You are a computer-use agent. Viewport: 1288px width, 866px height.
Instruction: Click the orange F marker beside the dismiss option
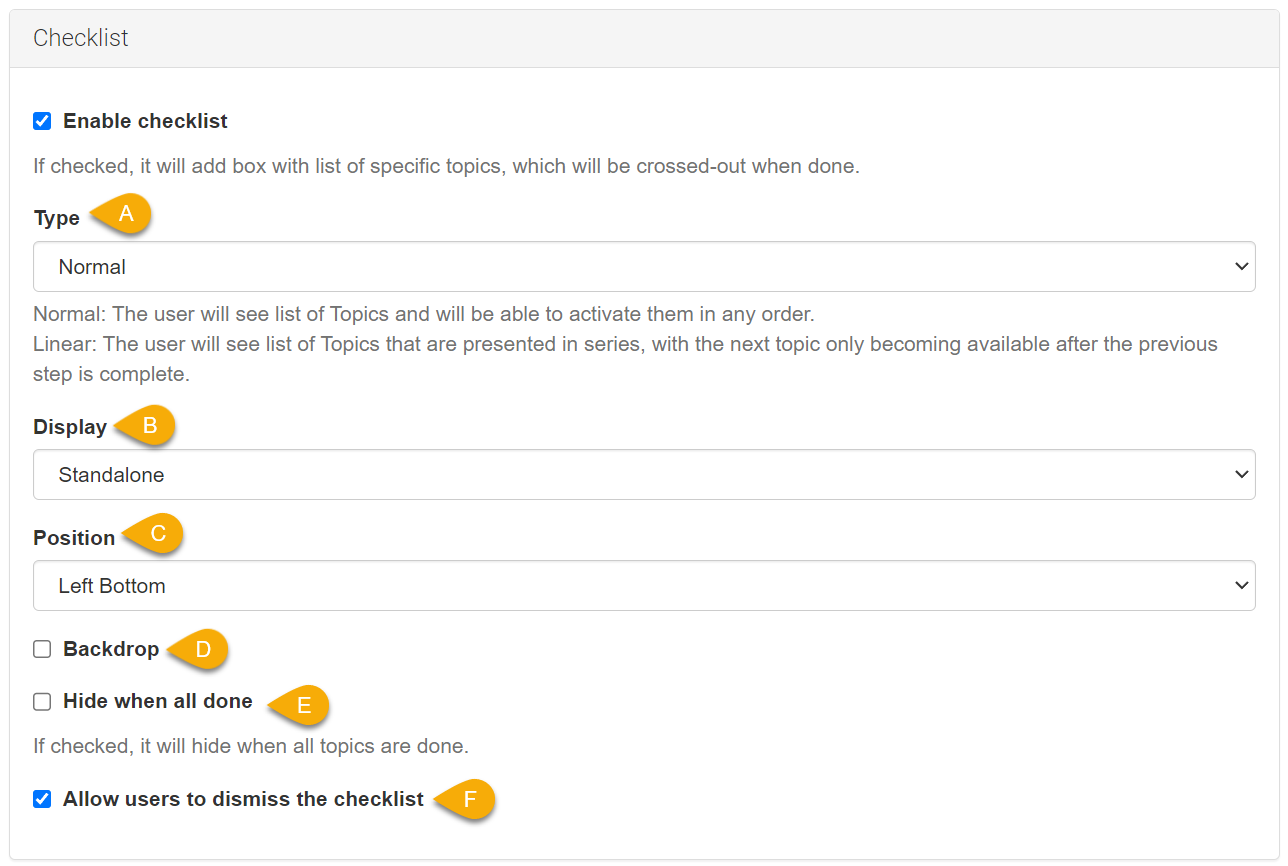(x=470, y=800)
